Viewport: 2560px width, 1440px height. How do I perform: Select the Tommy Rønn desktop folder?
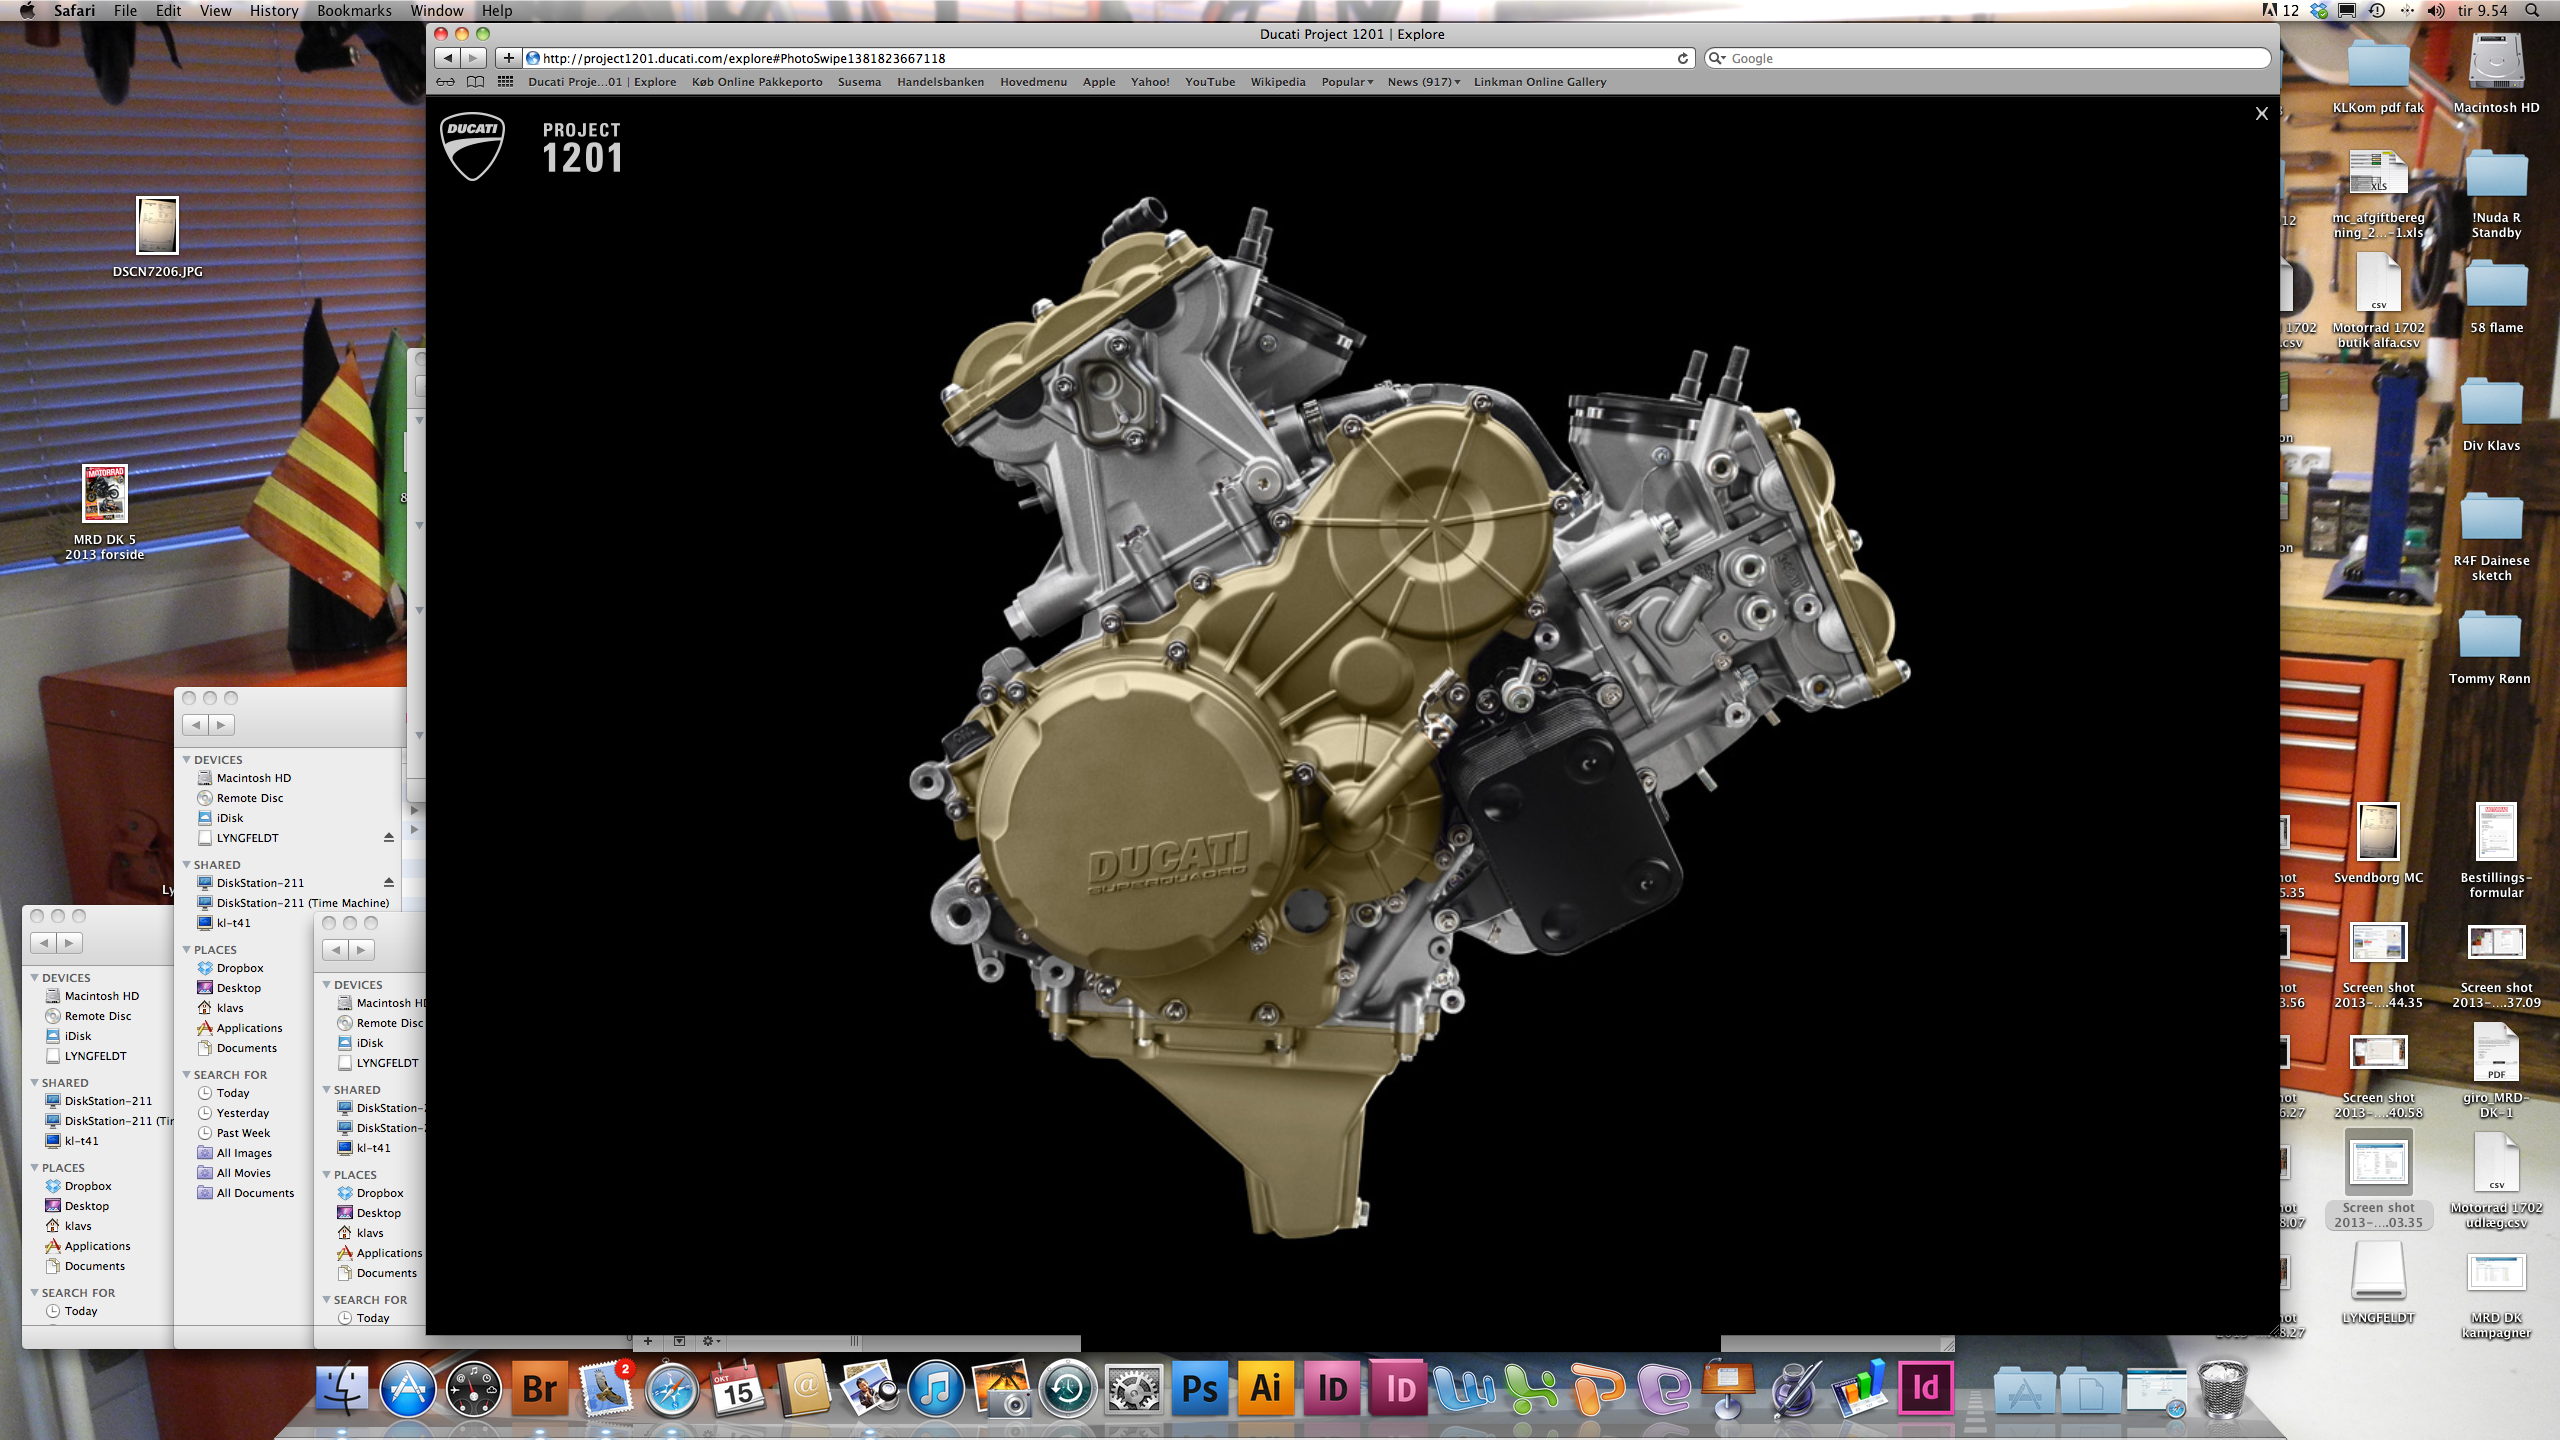pyautogui.click(x=2489, y=638)
